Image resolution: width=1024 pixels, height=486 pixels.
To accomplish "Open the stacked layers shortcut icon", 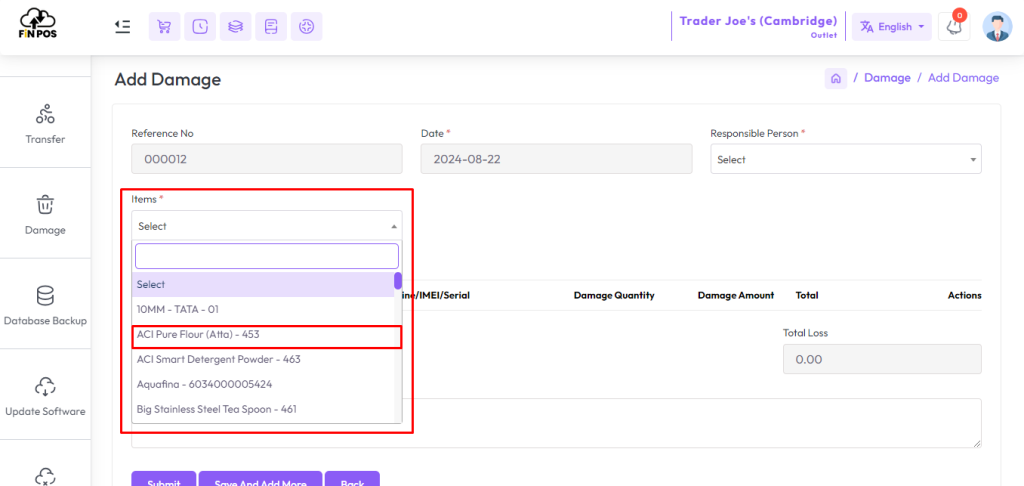I will pos(236,27).
